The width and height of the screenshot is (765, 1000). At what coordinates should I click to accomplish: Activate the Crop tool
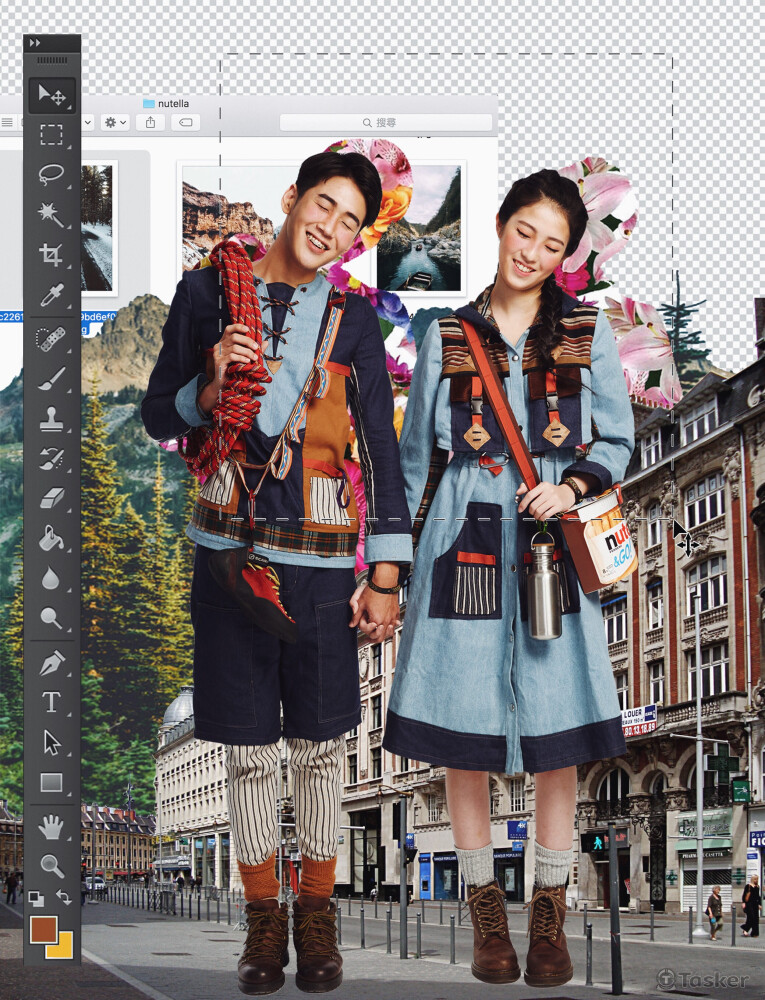pyautogui.click(x=51, y=254)
